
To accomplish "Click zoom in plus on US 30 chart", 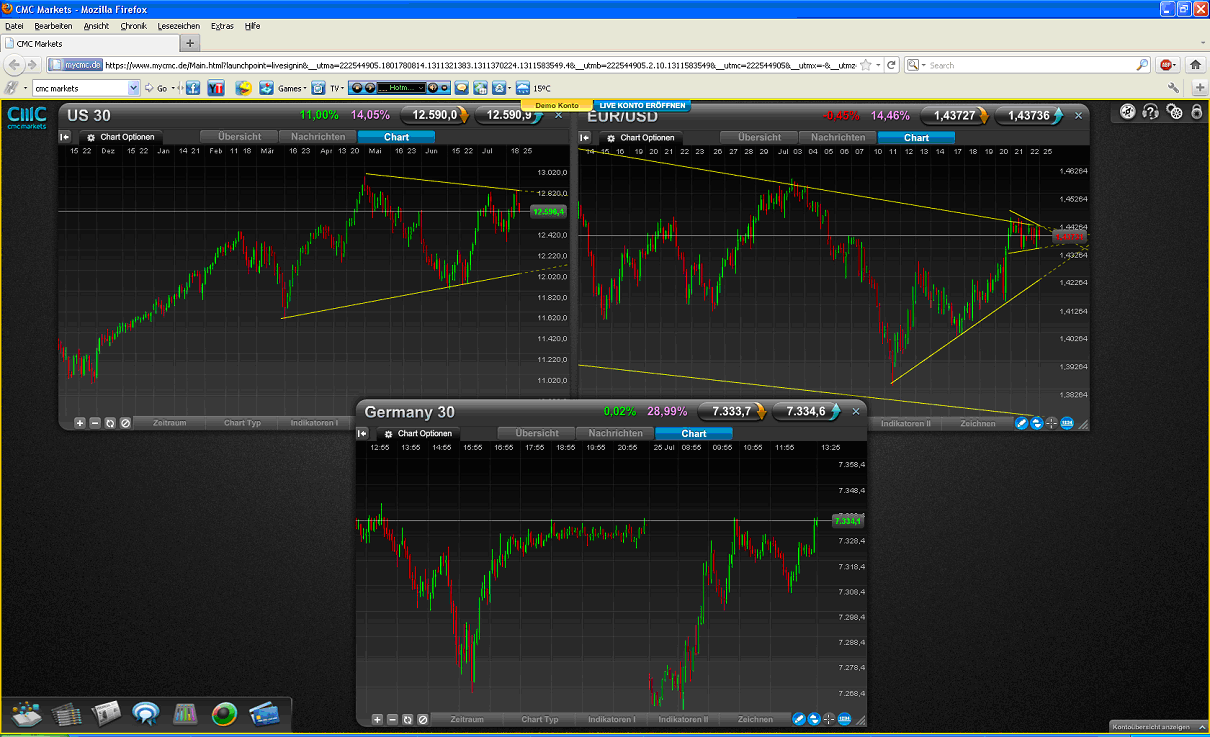I will pos(80,423).
